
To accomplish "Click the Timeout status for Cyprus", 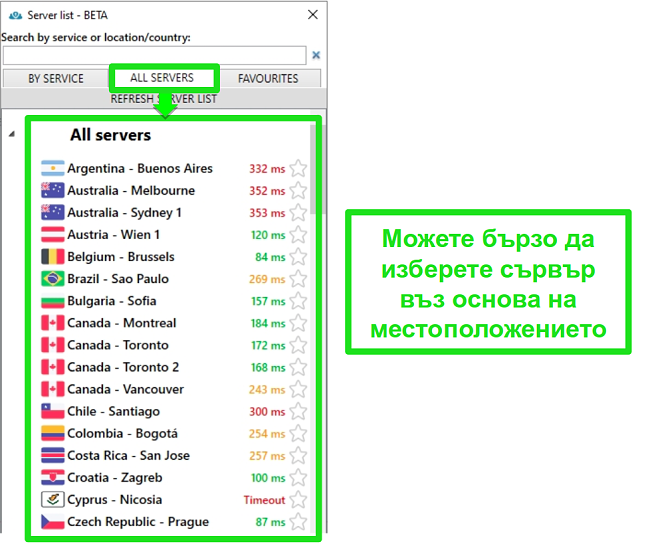I will point(264,500).
